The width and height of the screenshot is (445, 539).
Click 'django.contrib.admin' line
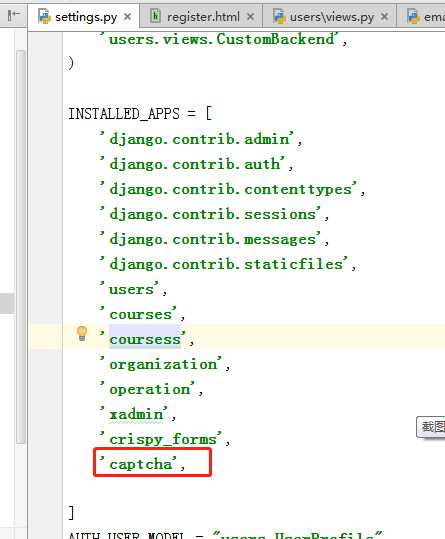pyautogui.click(x=200, y=139)
